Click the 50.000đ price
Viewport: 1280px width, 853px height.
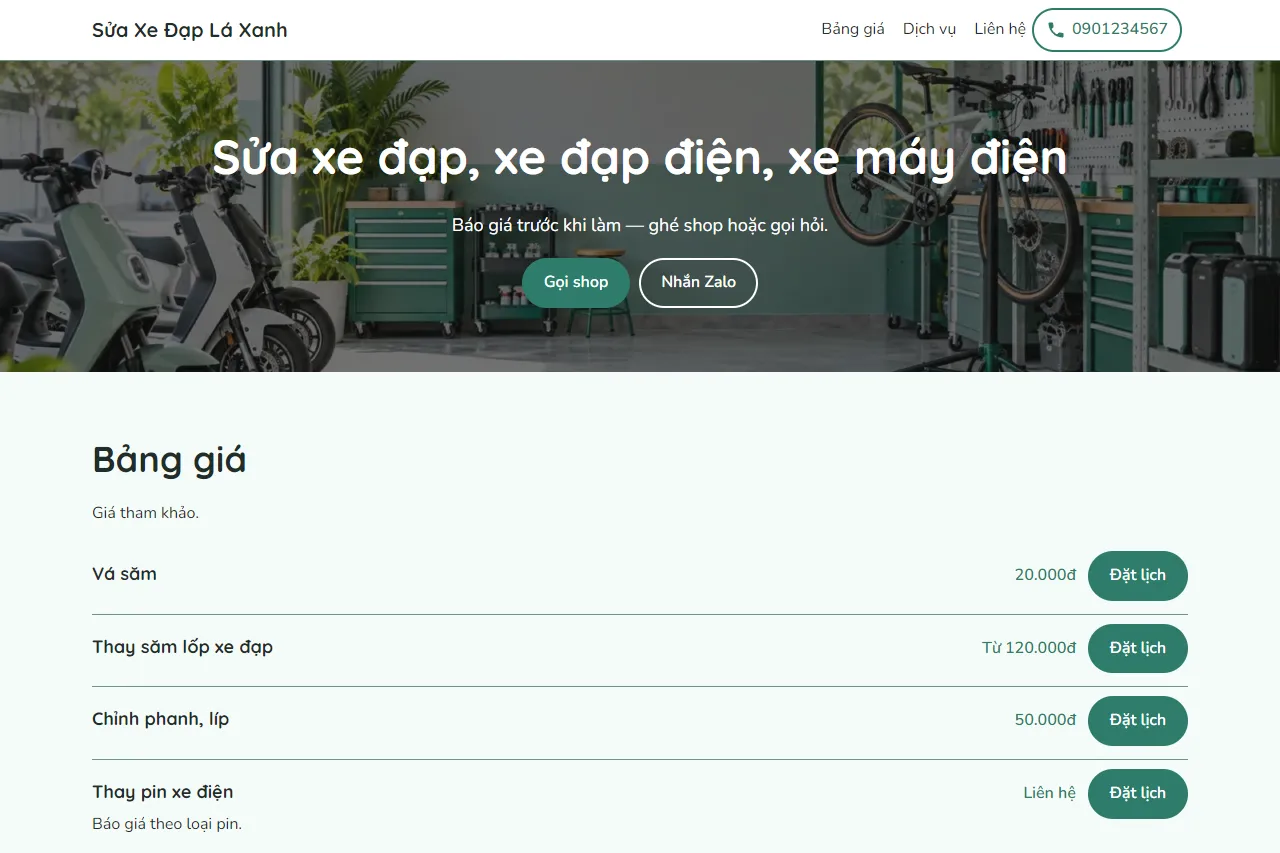(x=1045, y=720)
